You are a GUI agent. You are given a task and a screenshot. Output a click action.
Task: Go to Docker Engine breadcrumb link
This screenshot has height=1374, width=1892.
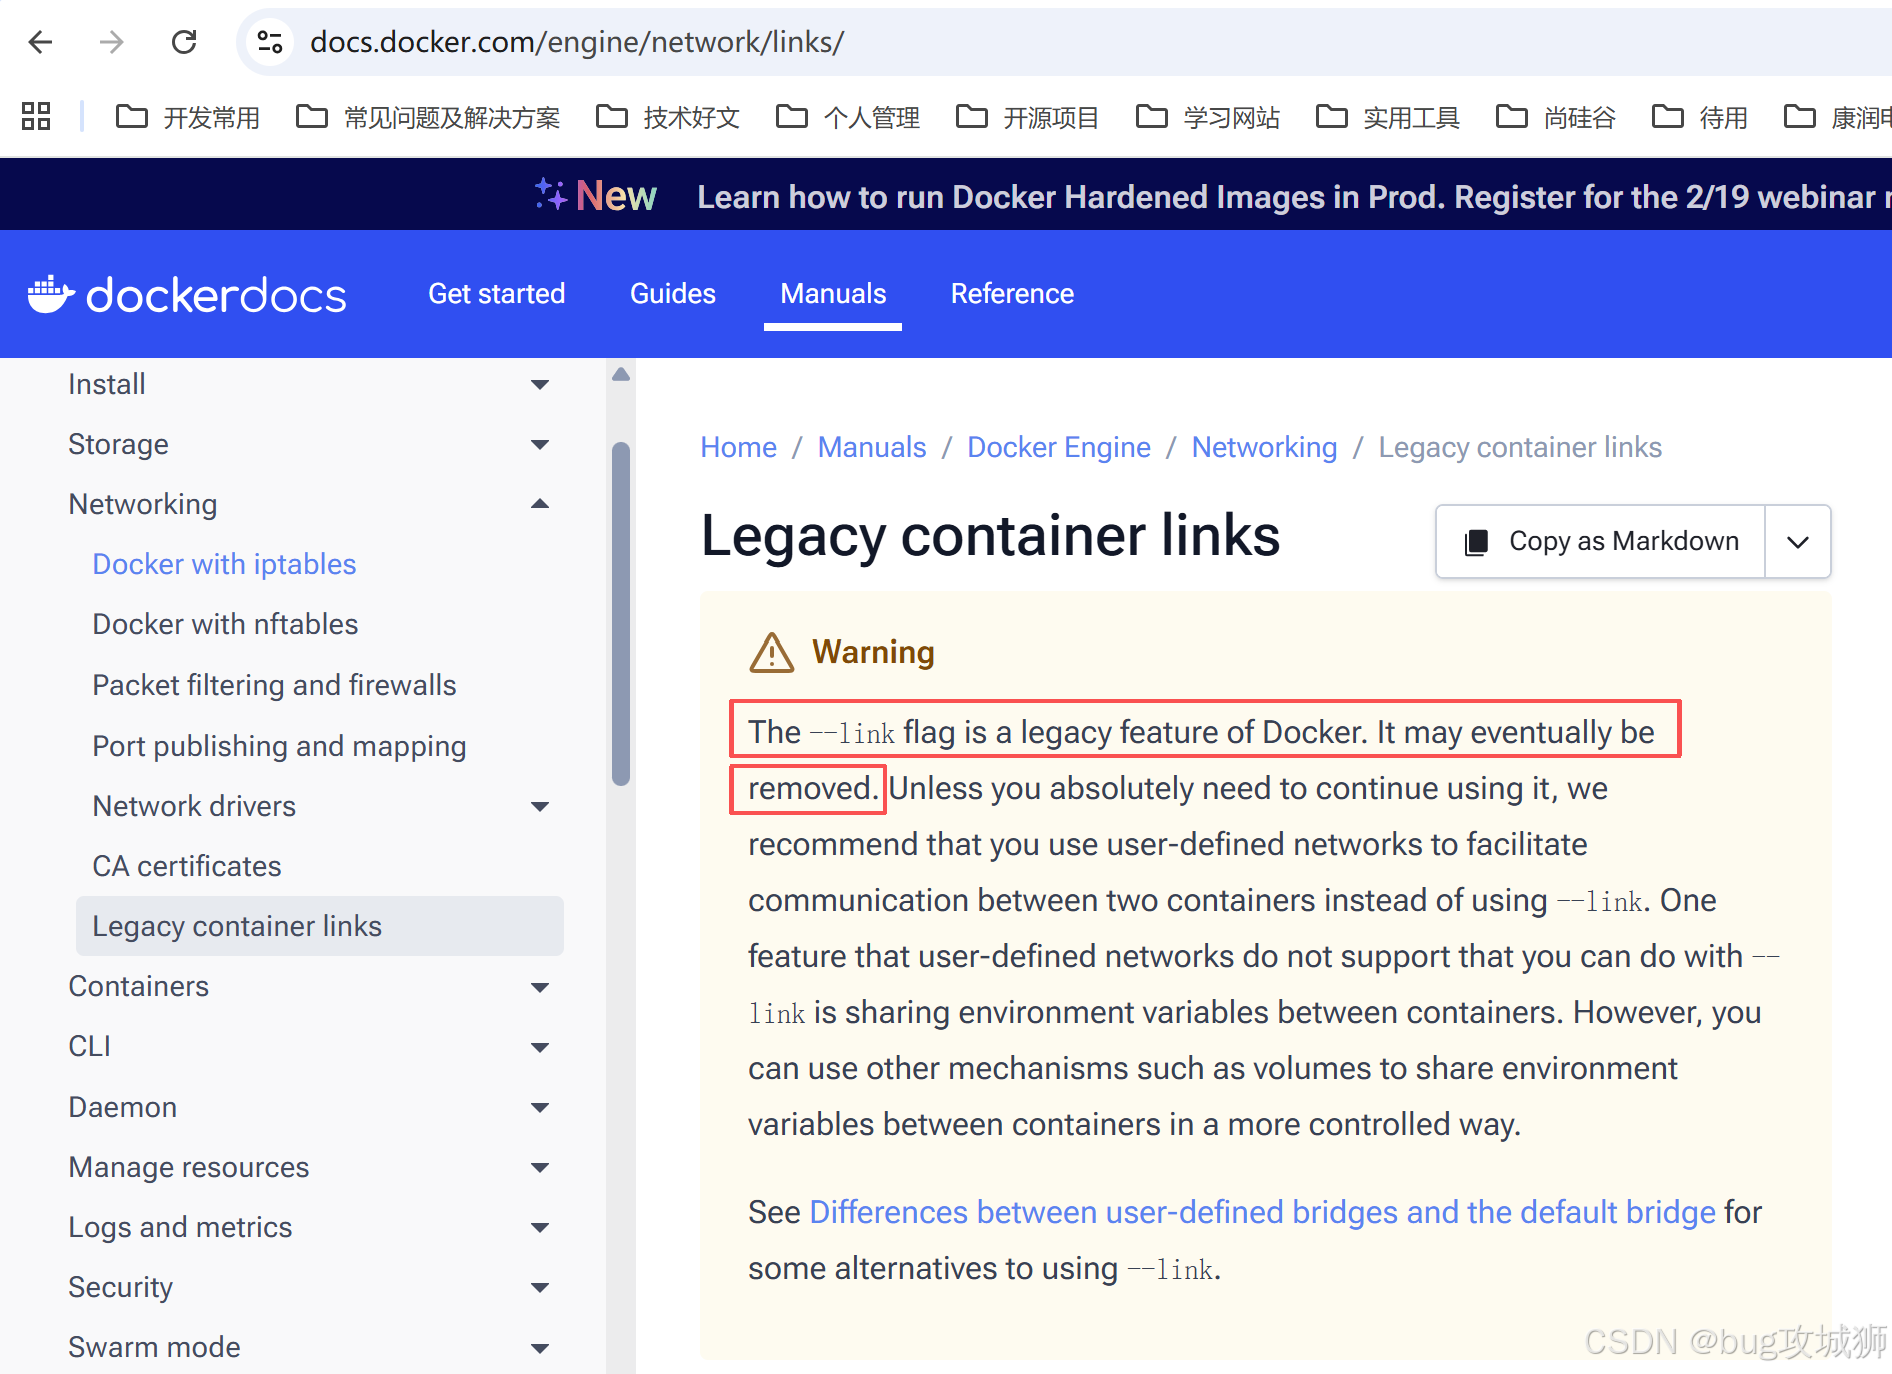click(x=1059, y=447)
